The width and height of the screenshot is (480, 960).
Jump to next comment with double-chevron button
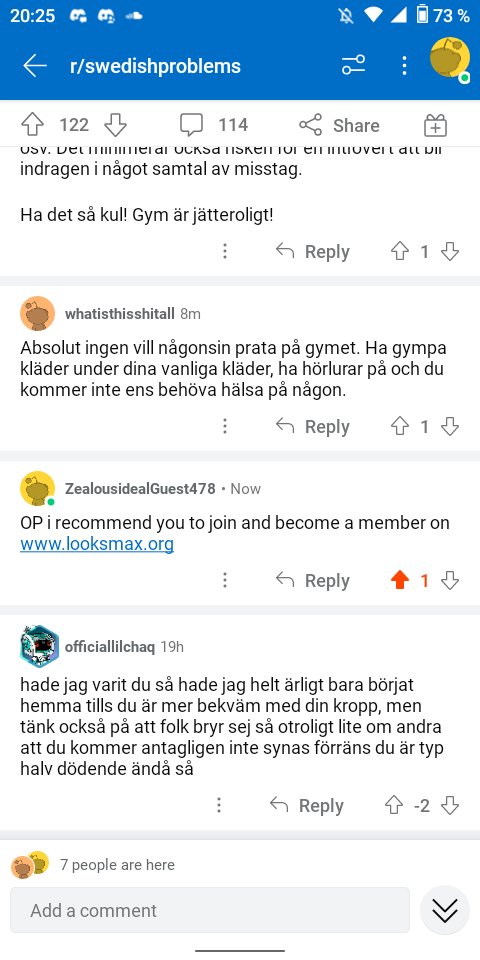(444, 910)
